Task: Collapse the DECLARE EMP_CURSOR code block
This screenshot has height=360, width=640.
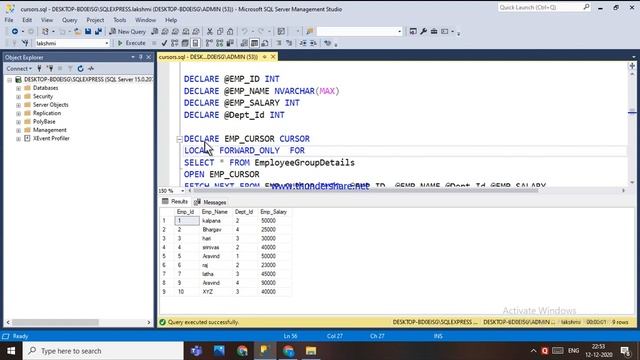Action: tap(179, 139)
